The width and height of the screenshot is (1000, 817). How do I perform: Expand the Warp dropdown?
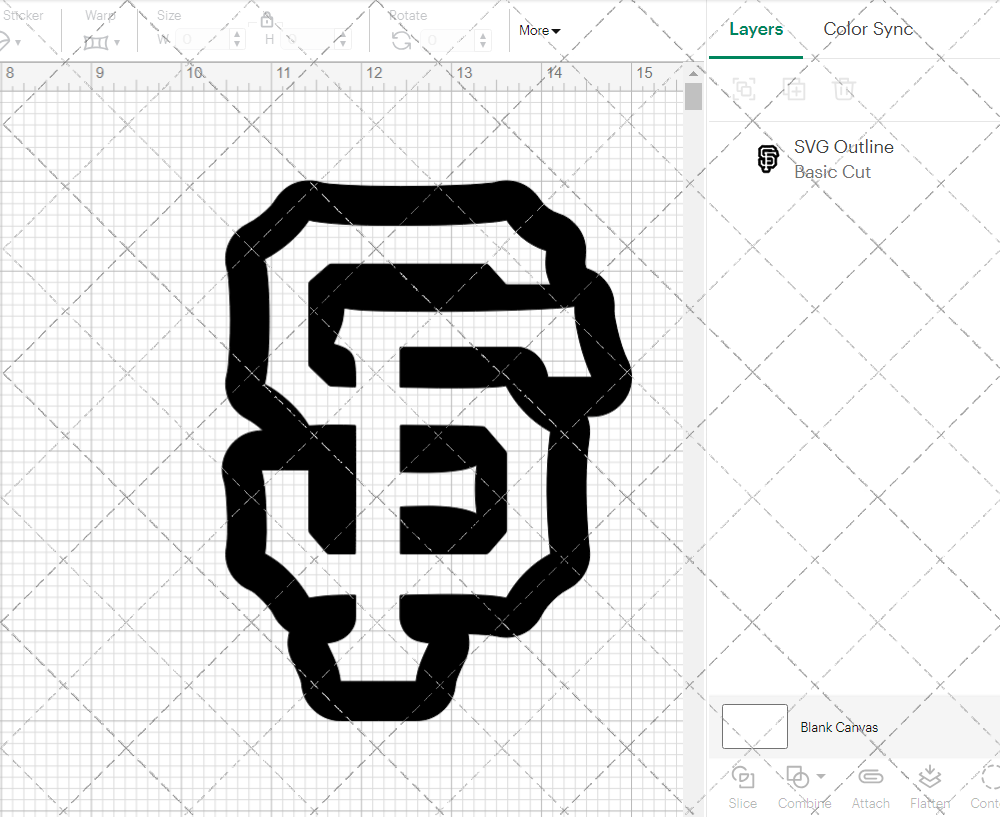coord(117,42)
